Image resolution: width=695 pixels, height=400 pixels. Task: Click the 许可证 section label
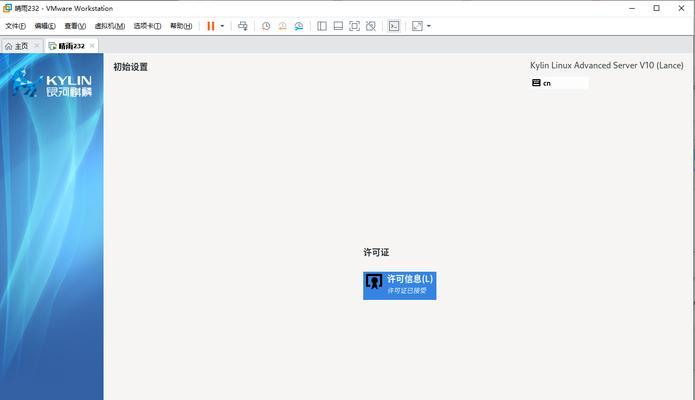click(376, 252)
